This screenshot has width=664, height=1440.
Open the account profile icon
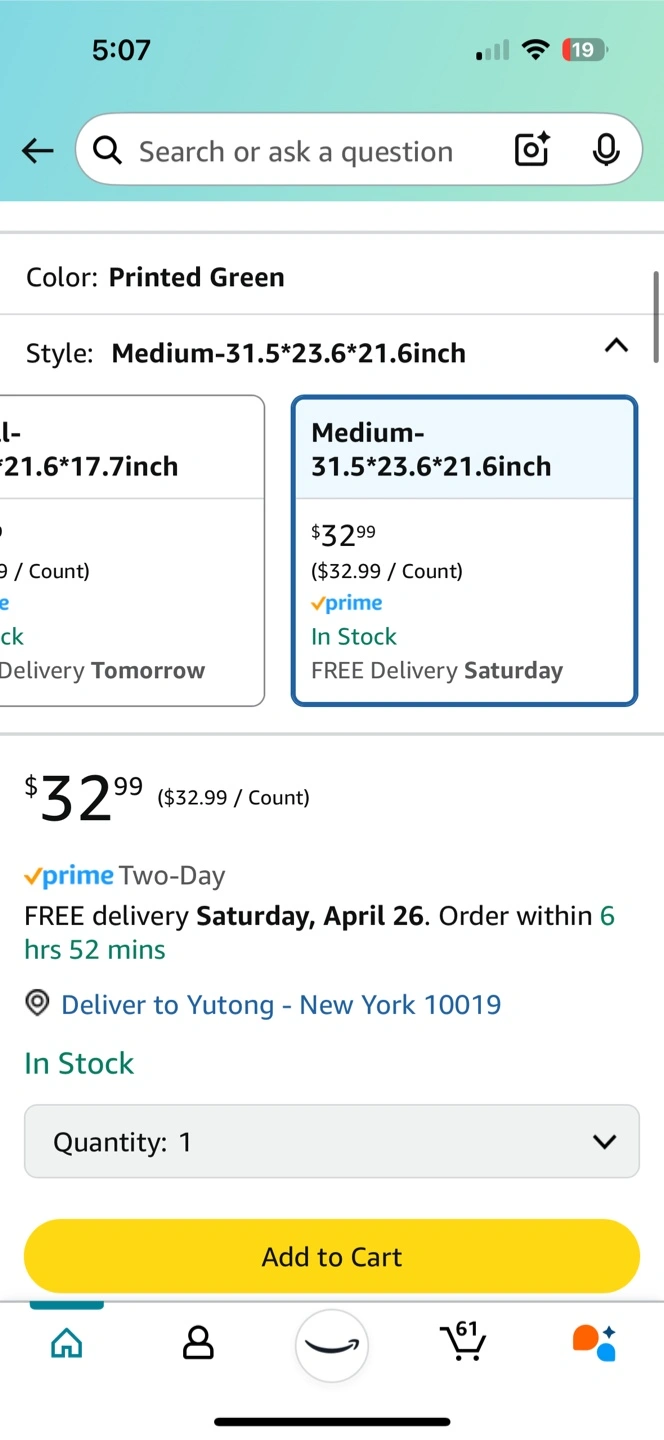pos(198,1343)
